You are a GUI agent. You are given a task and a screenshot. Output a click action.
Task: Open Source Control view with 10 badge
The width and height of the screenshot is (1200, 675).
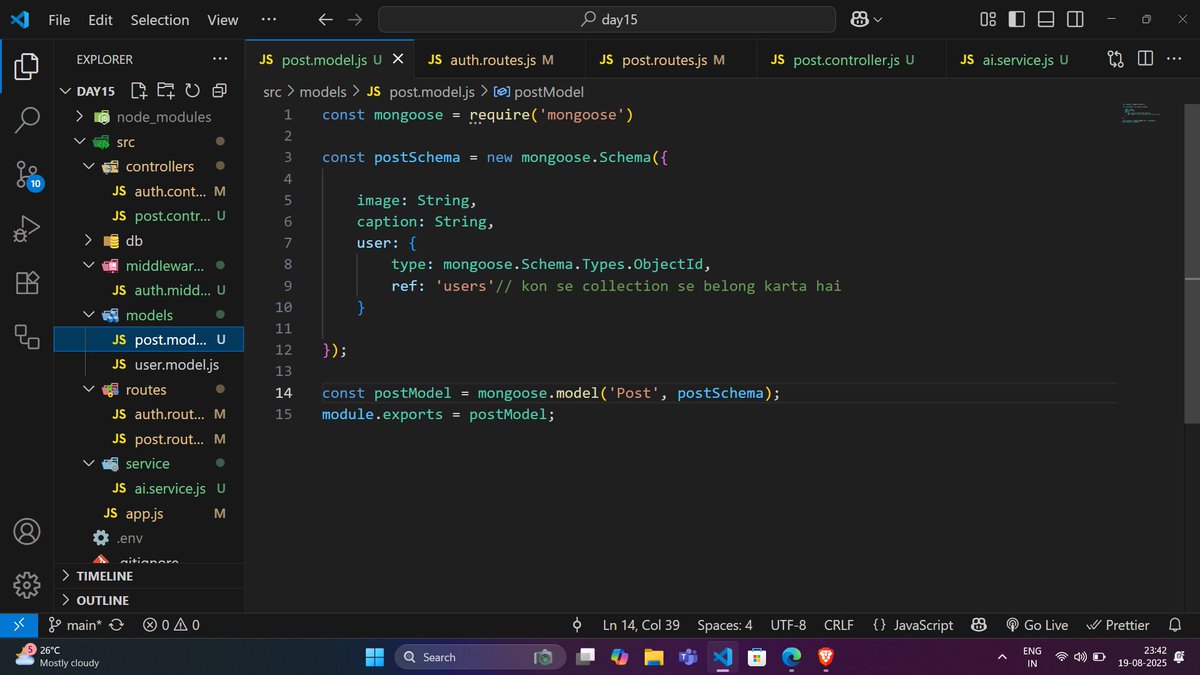(x=27, y=175)
